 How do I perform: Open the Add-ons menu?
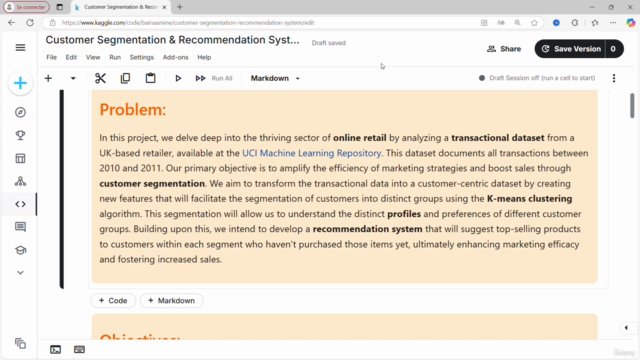(x=176, y=57)
